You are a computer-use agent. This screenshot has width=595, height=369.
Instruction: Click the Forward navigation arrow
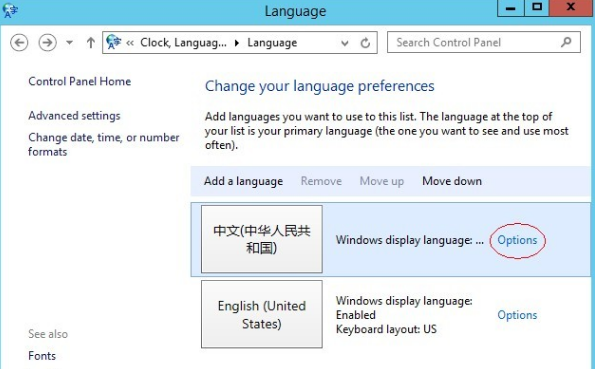(x=47, y=43)
